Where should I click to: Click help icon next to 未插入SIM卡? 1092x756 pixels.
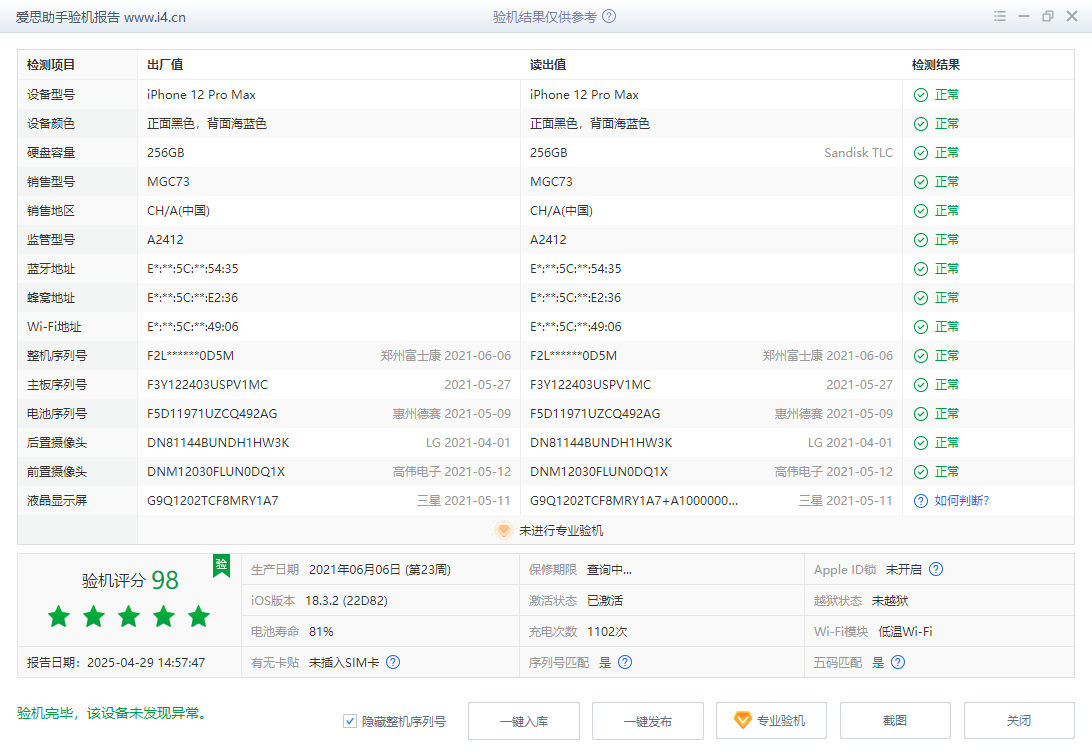pos(393,662)
